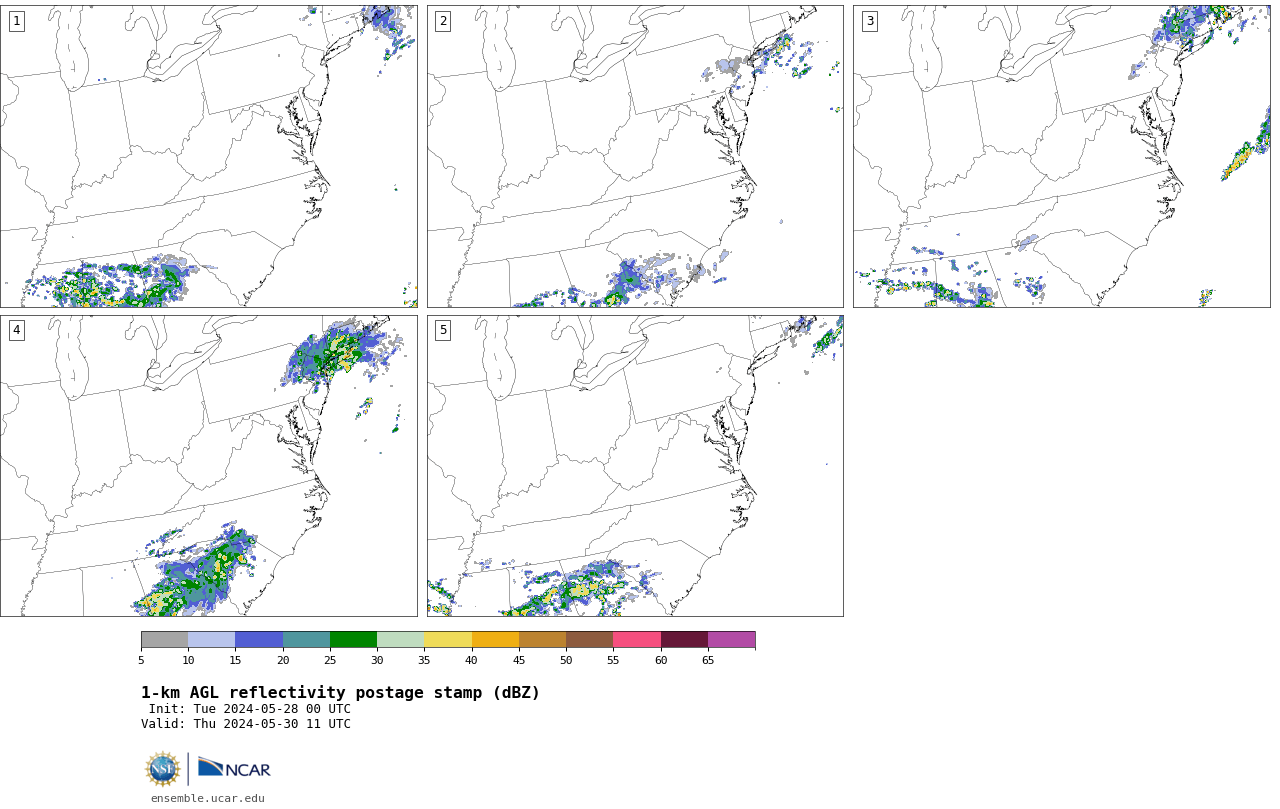Click the panel number label 3

869,21
